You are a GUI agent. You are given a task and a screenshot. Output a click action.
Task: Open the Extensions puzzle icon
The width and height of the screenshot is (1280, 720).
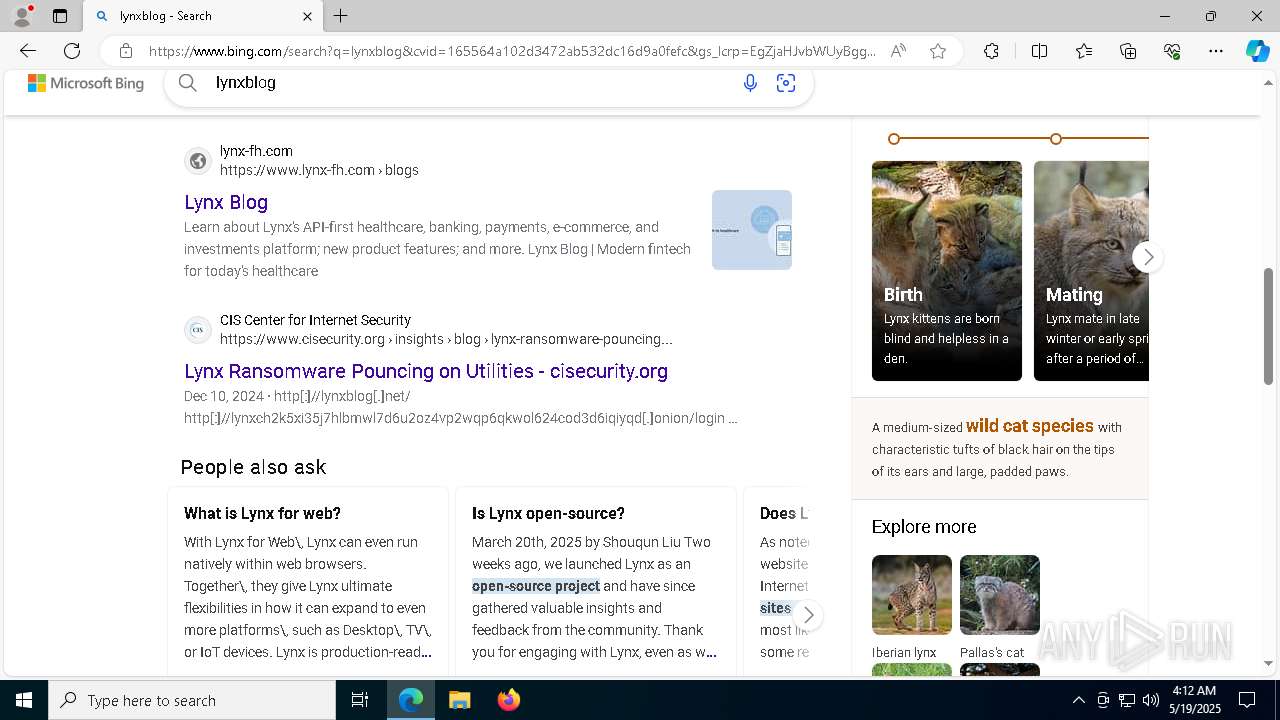coord(991,51)
